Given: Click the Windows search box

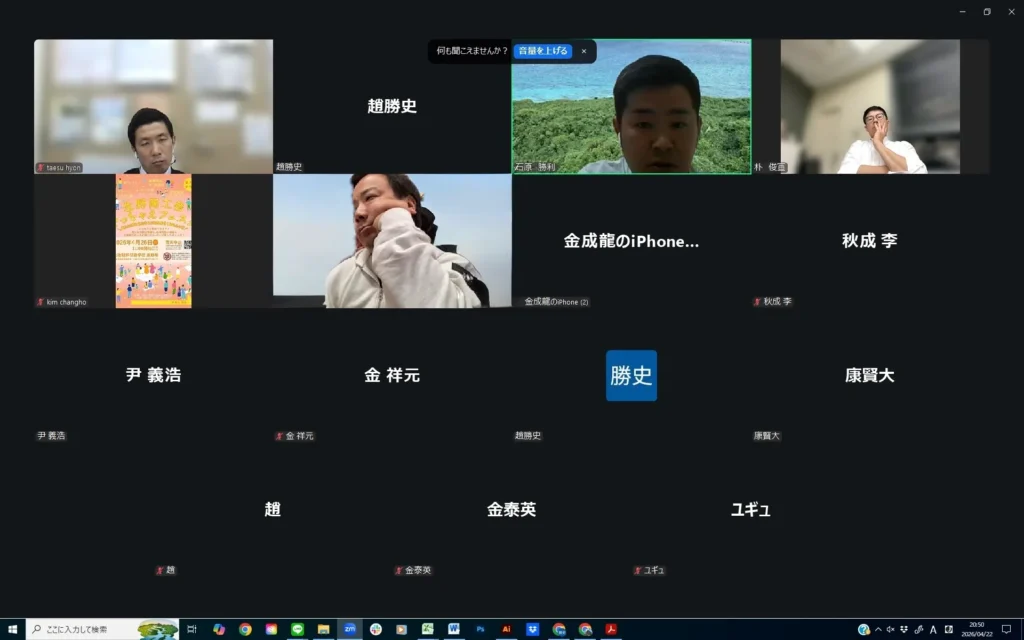Looking at the screenshot, I should pos(100,629).
